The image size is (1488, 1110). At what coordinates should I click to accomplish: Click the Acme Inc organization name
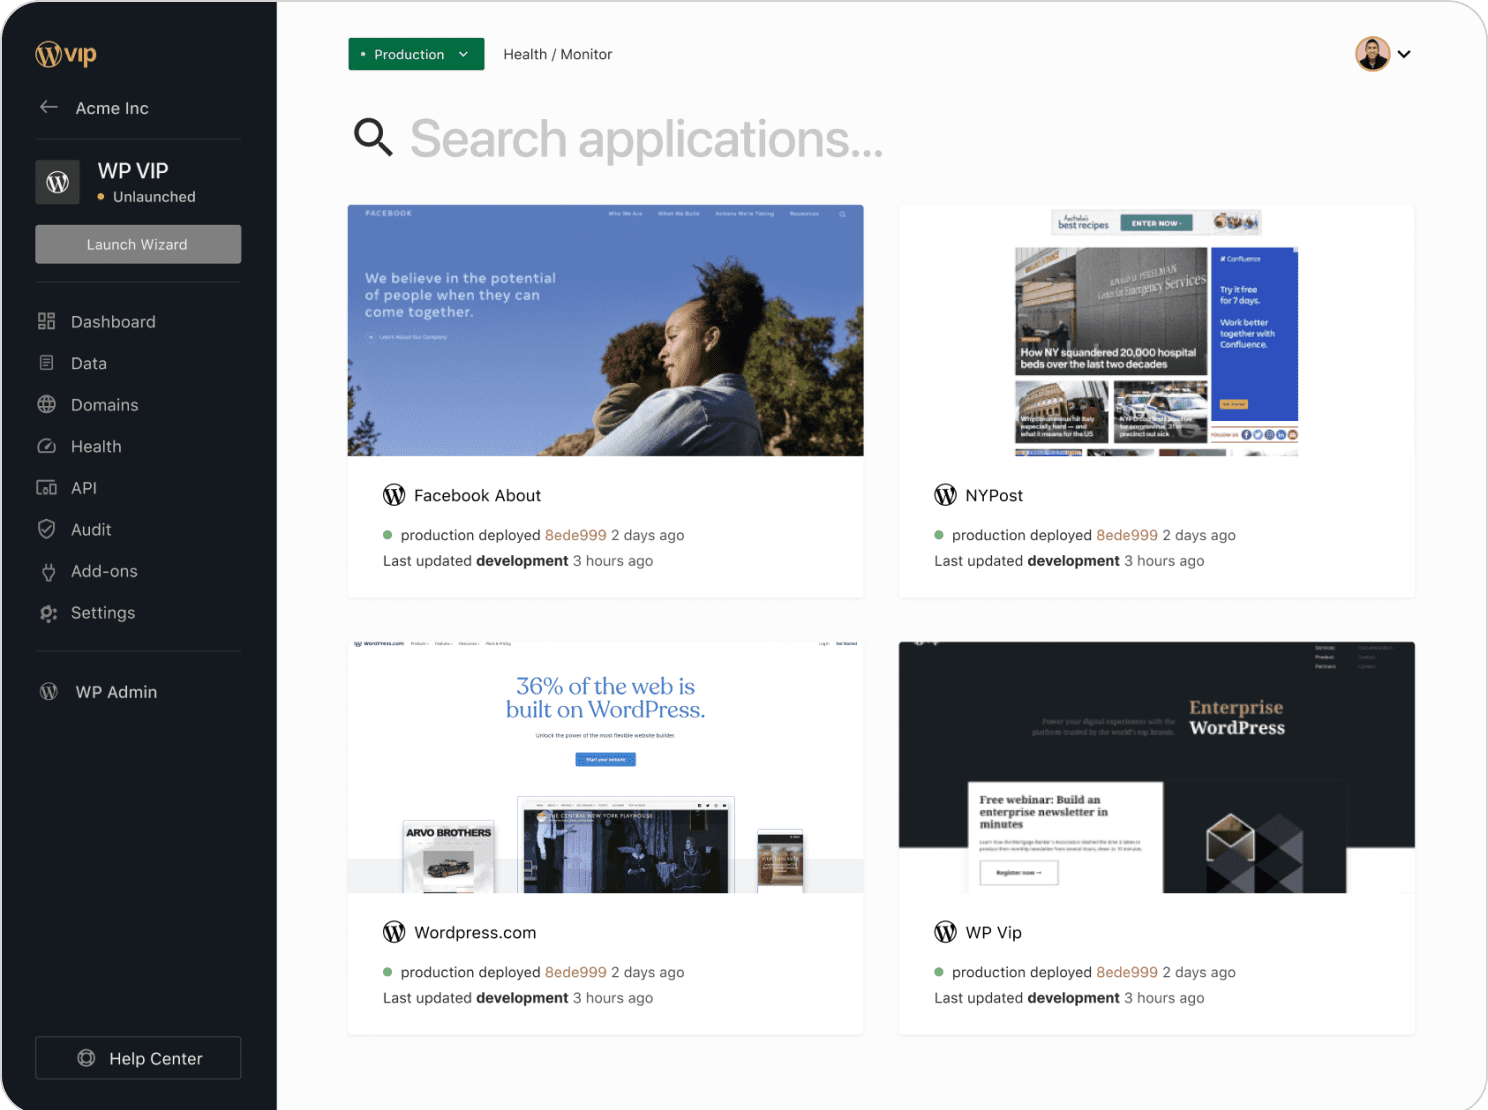tap(112, 108)
